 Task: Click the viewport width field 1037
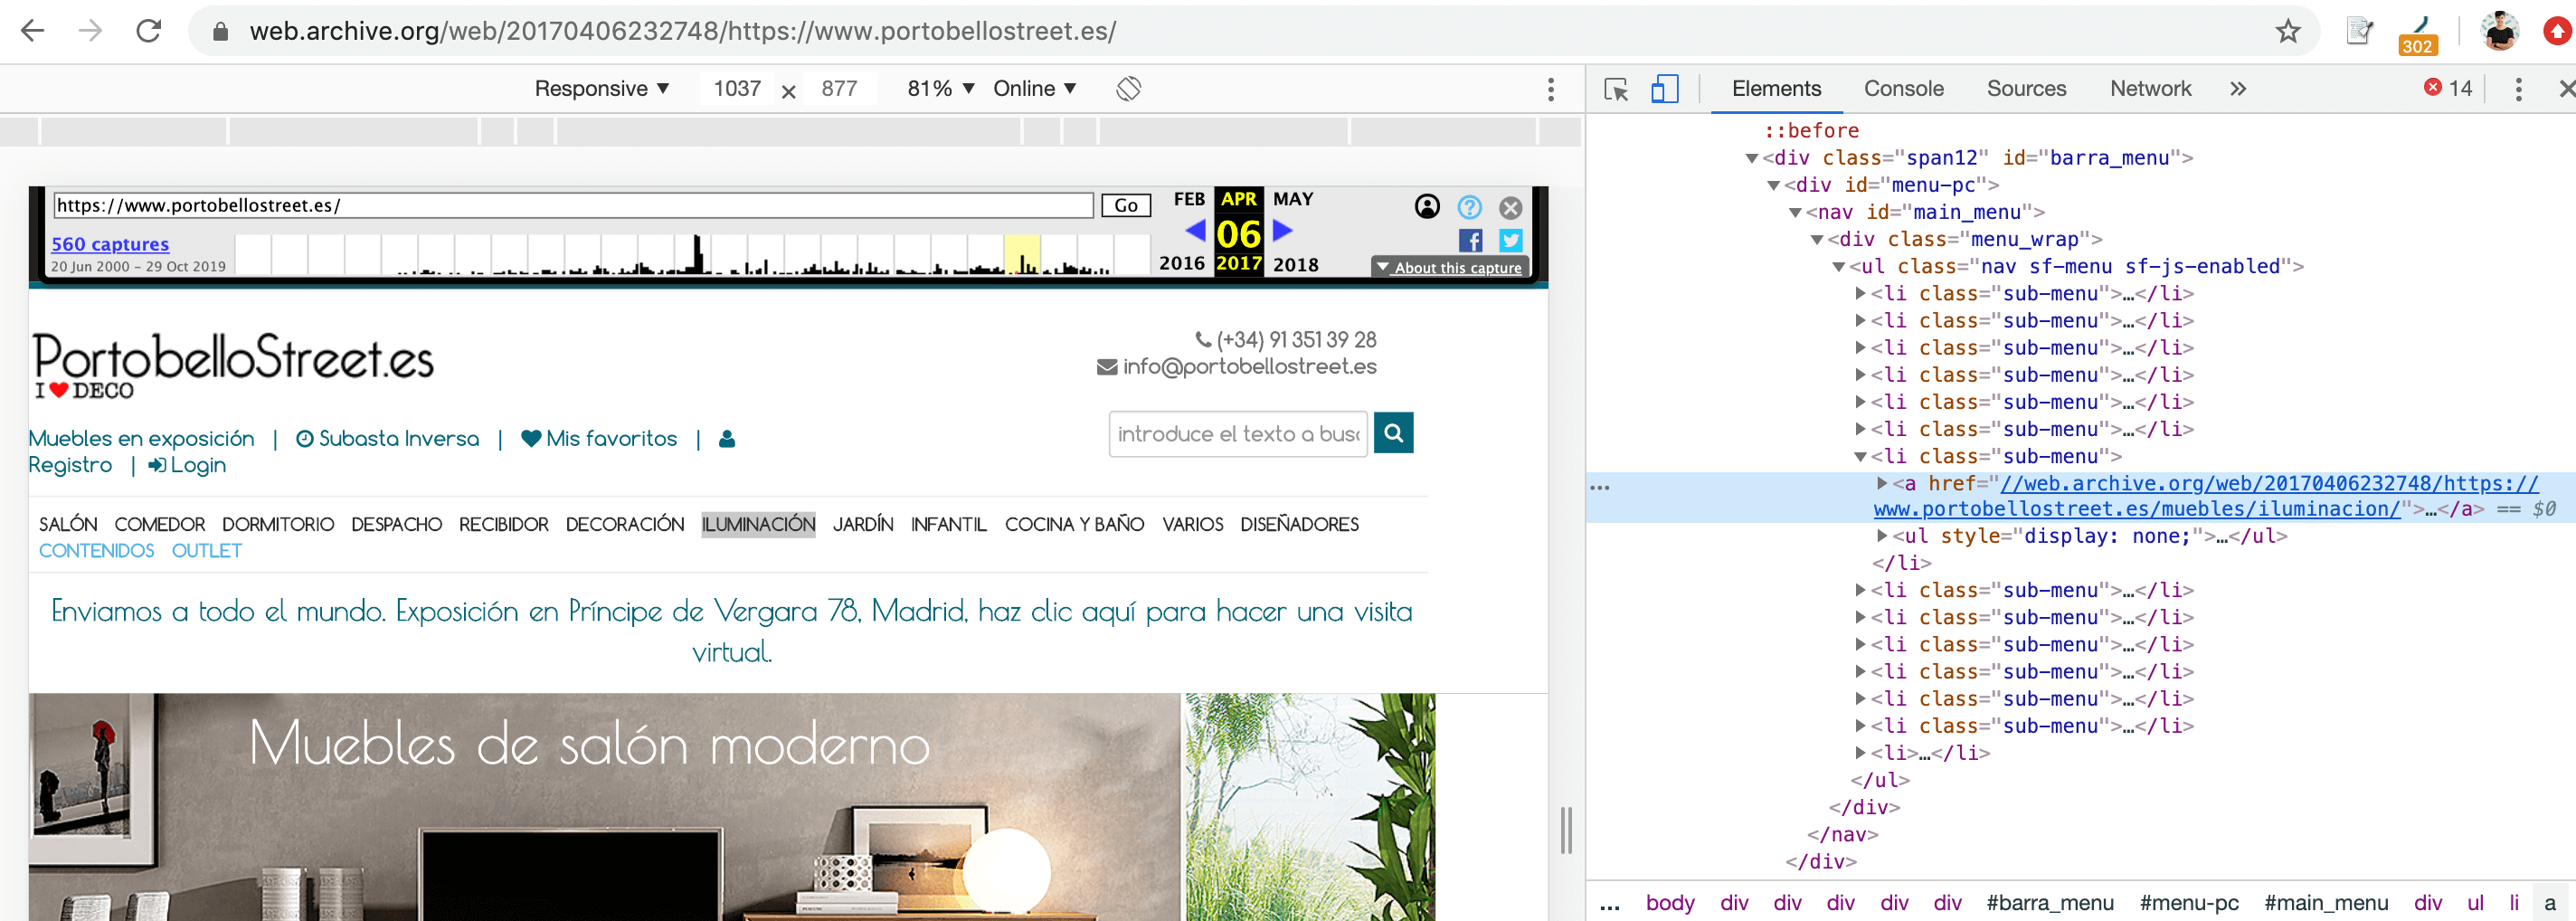coord(737,89)
